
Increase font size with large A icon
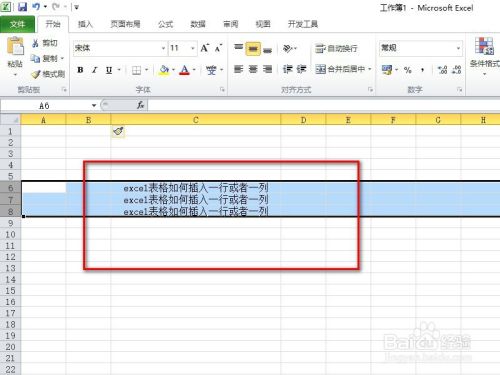coord(205,48)
